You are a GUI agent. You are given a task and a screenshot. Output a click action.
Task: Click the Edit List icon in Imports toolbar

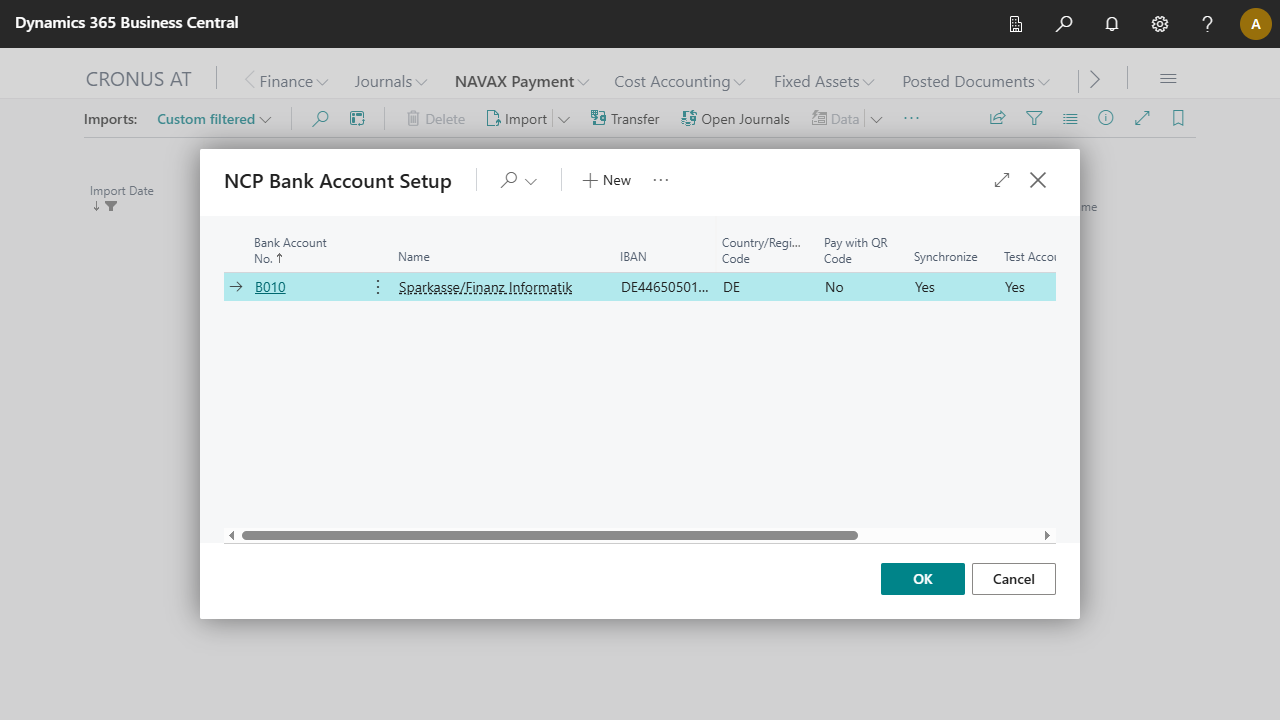click(357, 119)
